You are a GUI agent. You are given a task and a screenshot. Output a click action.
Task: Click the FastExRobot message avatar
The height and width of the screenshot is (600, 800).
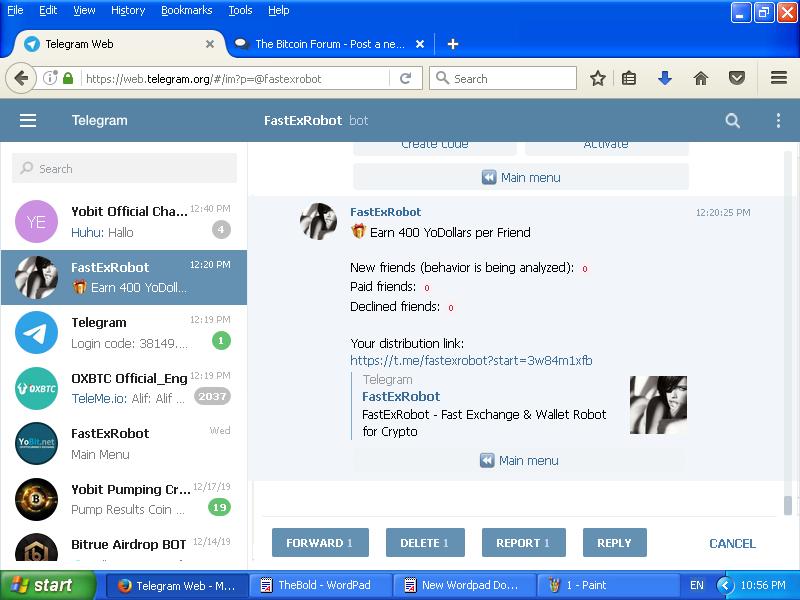[318, 221]
